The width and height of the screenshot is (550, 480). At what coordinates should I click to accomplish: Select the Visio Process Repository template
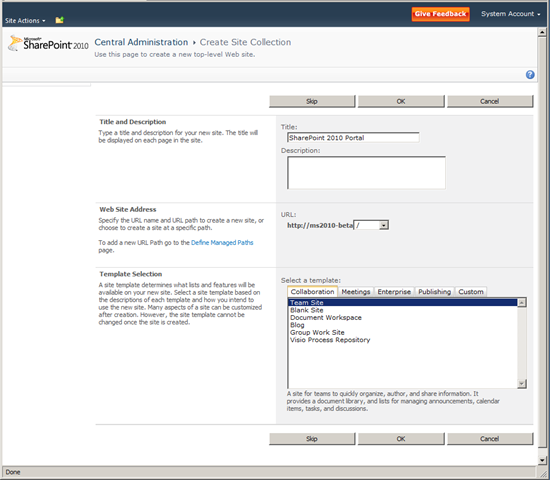click(x=403, y=340)
